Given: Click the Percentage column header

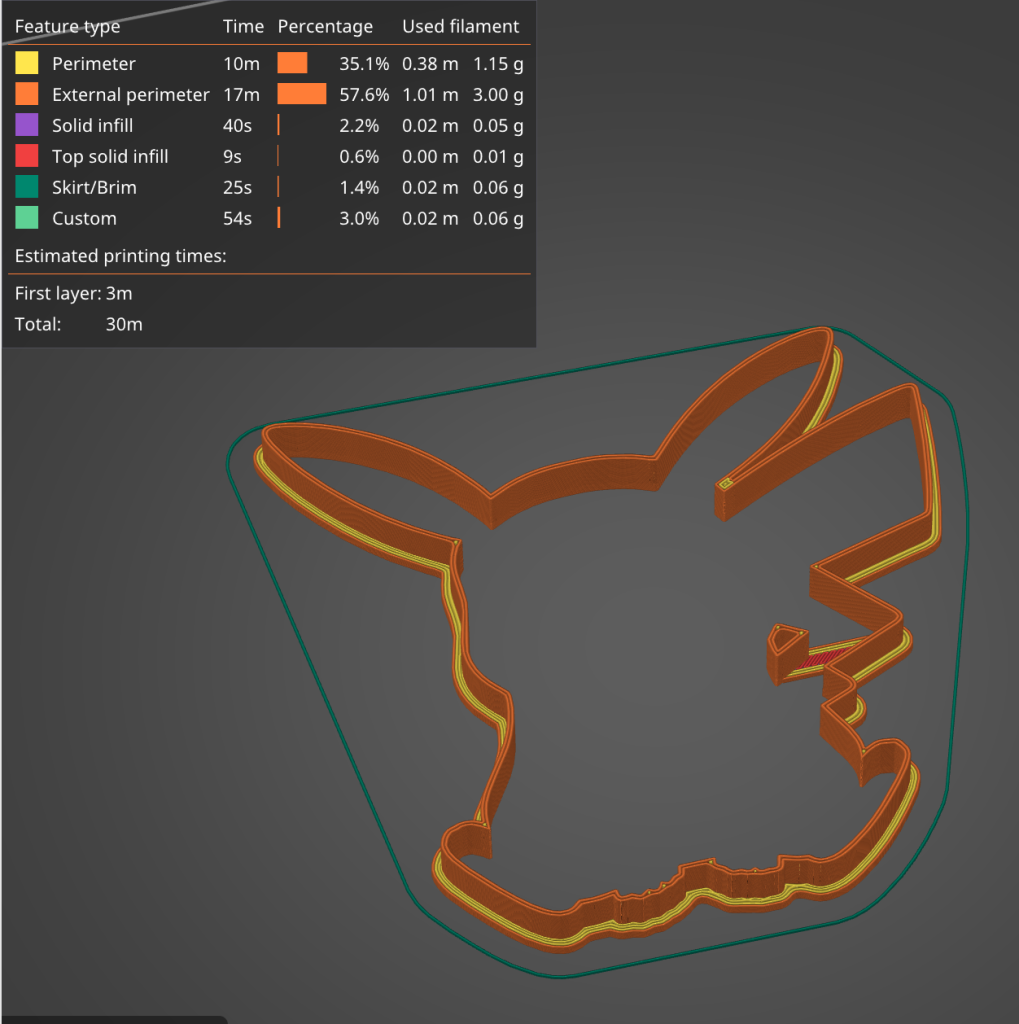Looking at the screenshot, I should click(325, 26).
